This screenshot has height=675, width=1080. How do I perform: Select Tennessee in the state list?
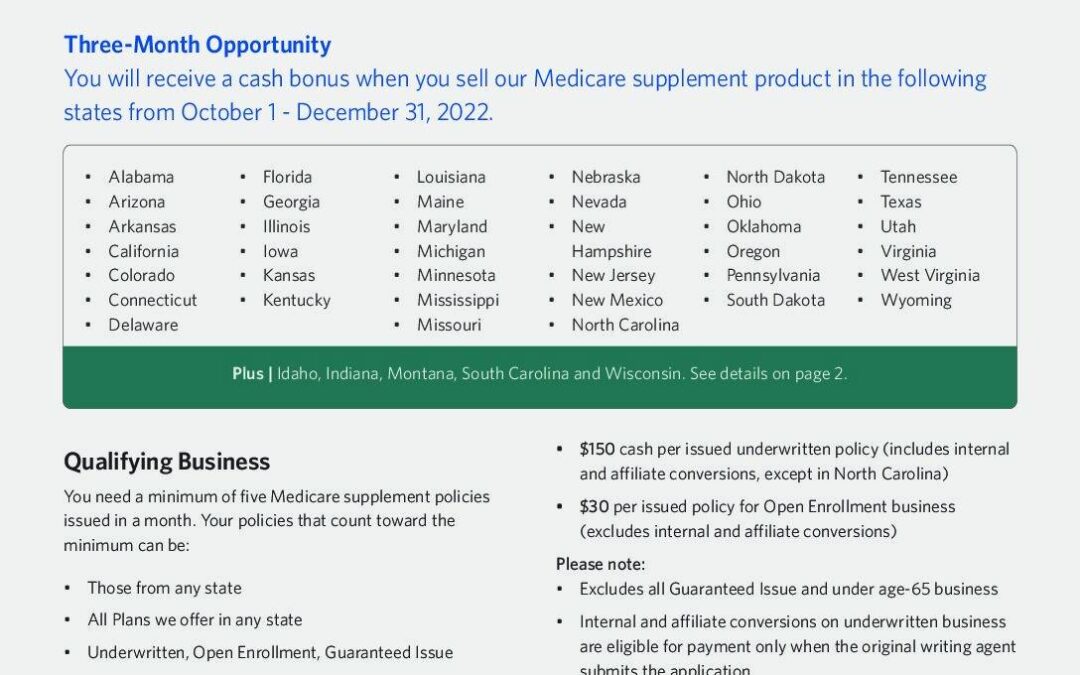click(x=919, y=177)
